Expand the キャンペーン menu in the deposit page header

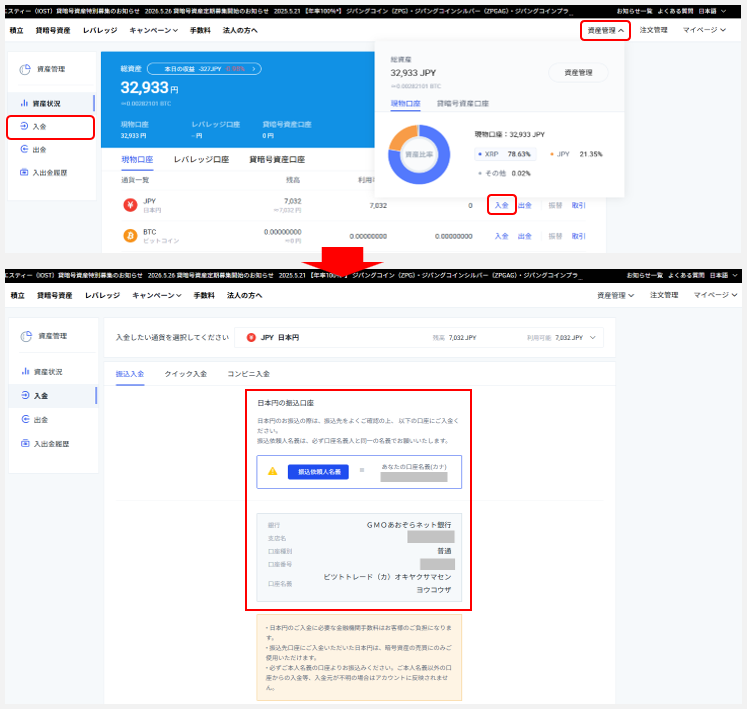157,295
